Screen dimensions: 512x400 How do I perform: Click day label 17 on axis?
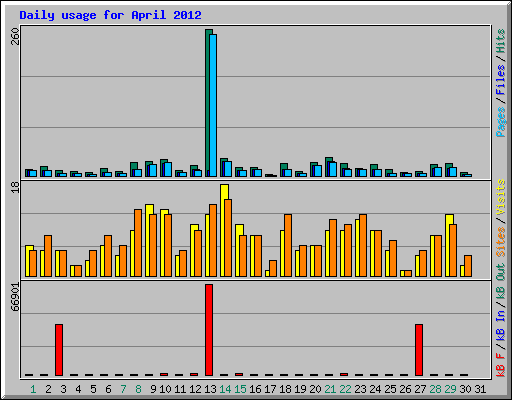tap(270, 389)
